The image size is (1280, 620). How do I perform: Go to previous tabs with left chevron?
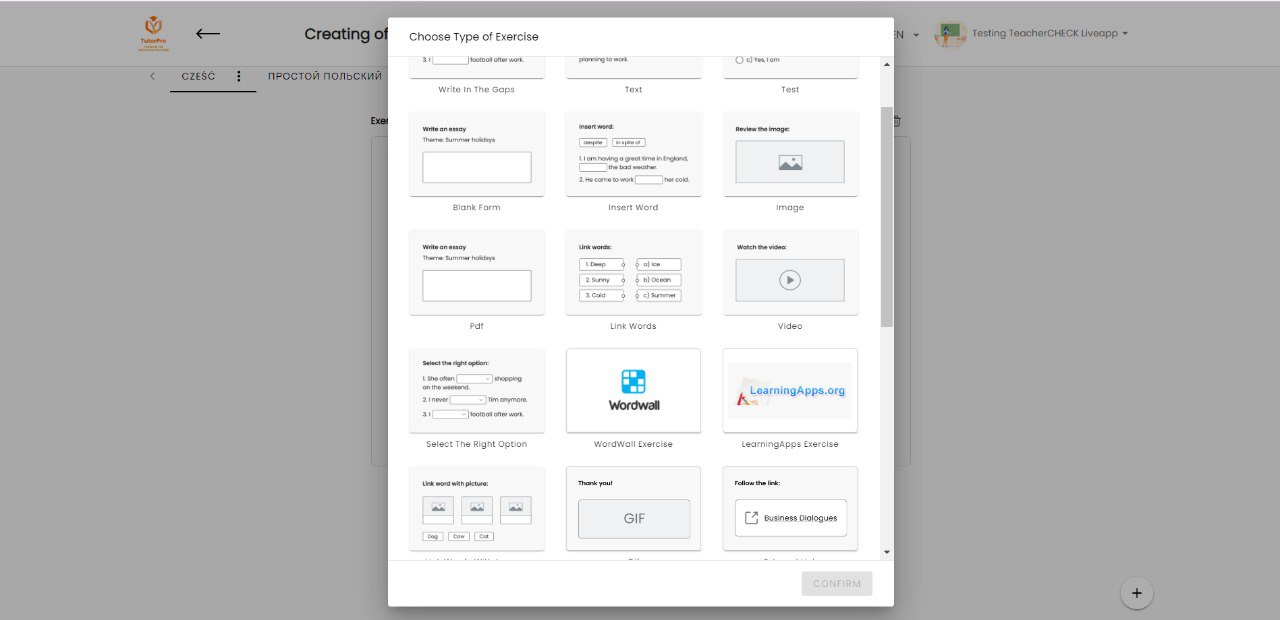(x=152, y=76)
